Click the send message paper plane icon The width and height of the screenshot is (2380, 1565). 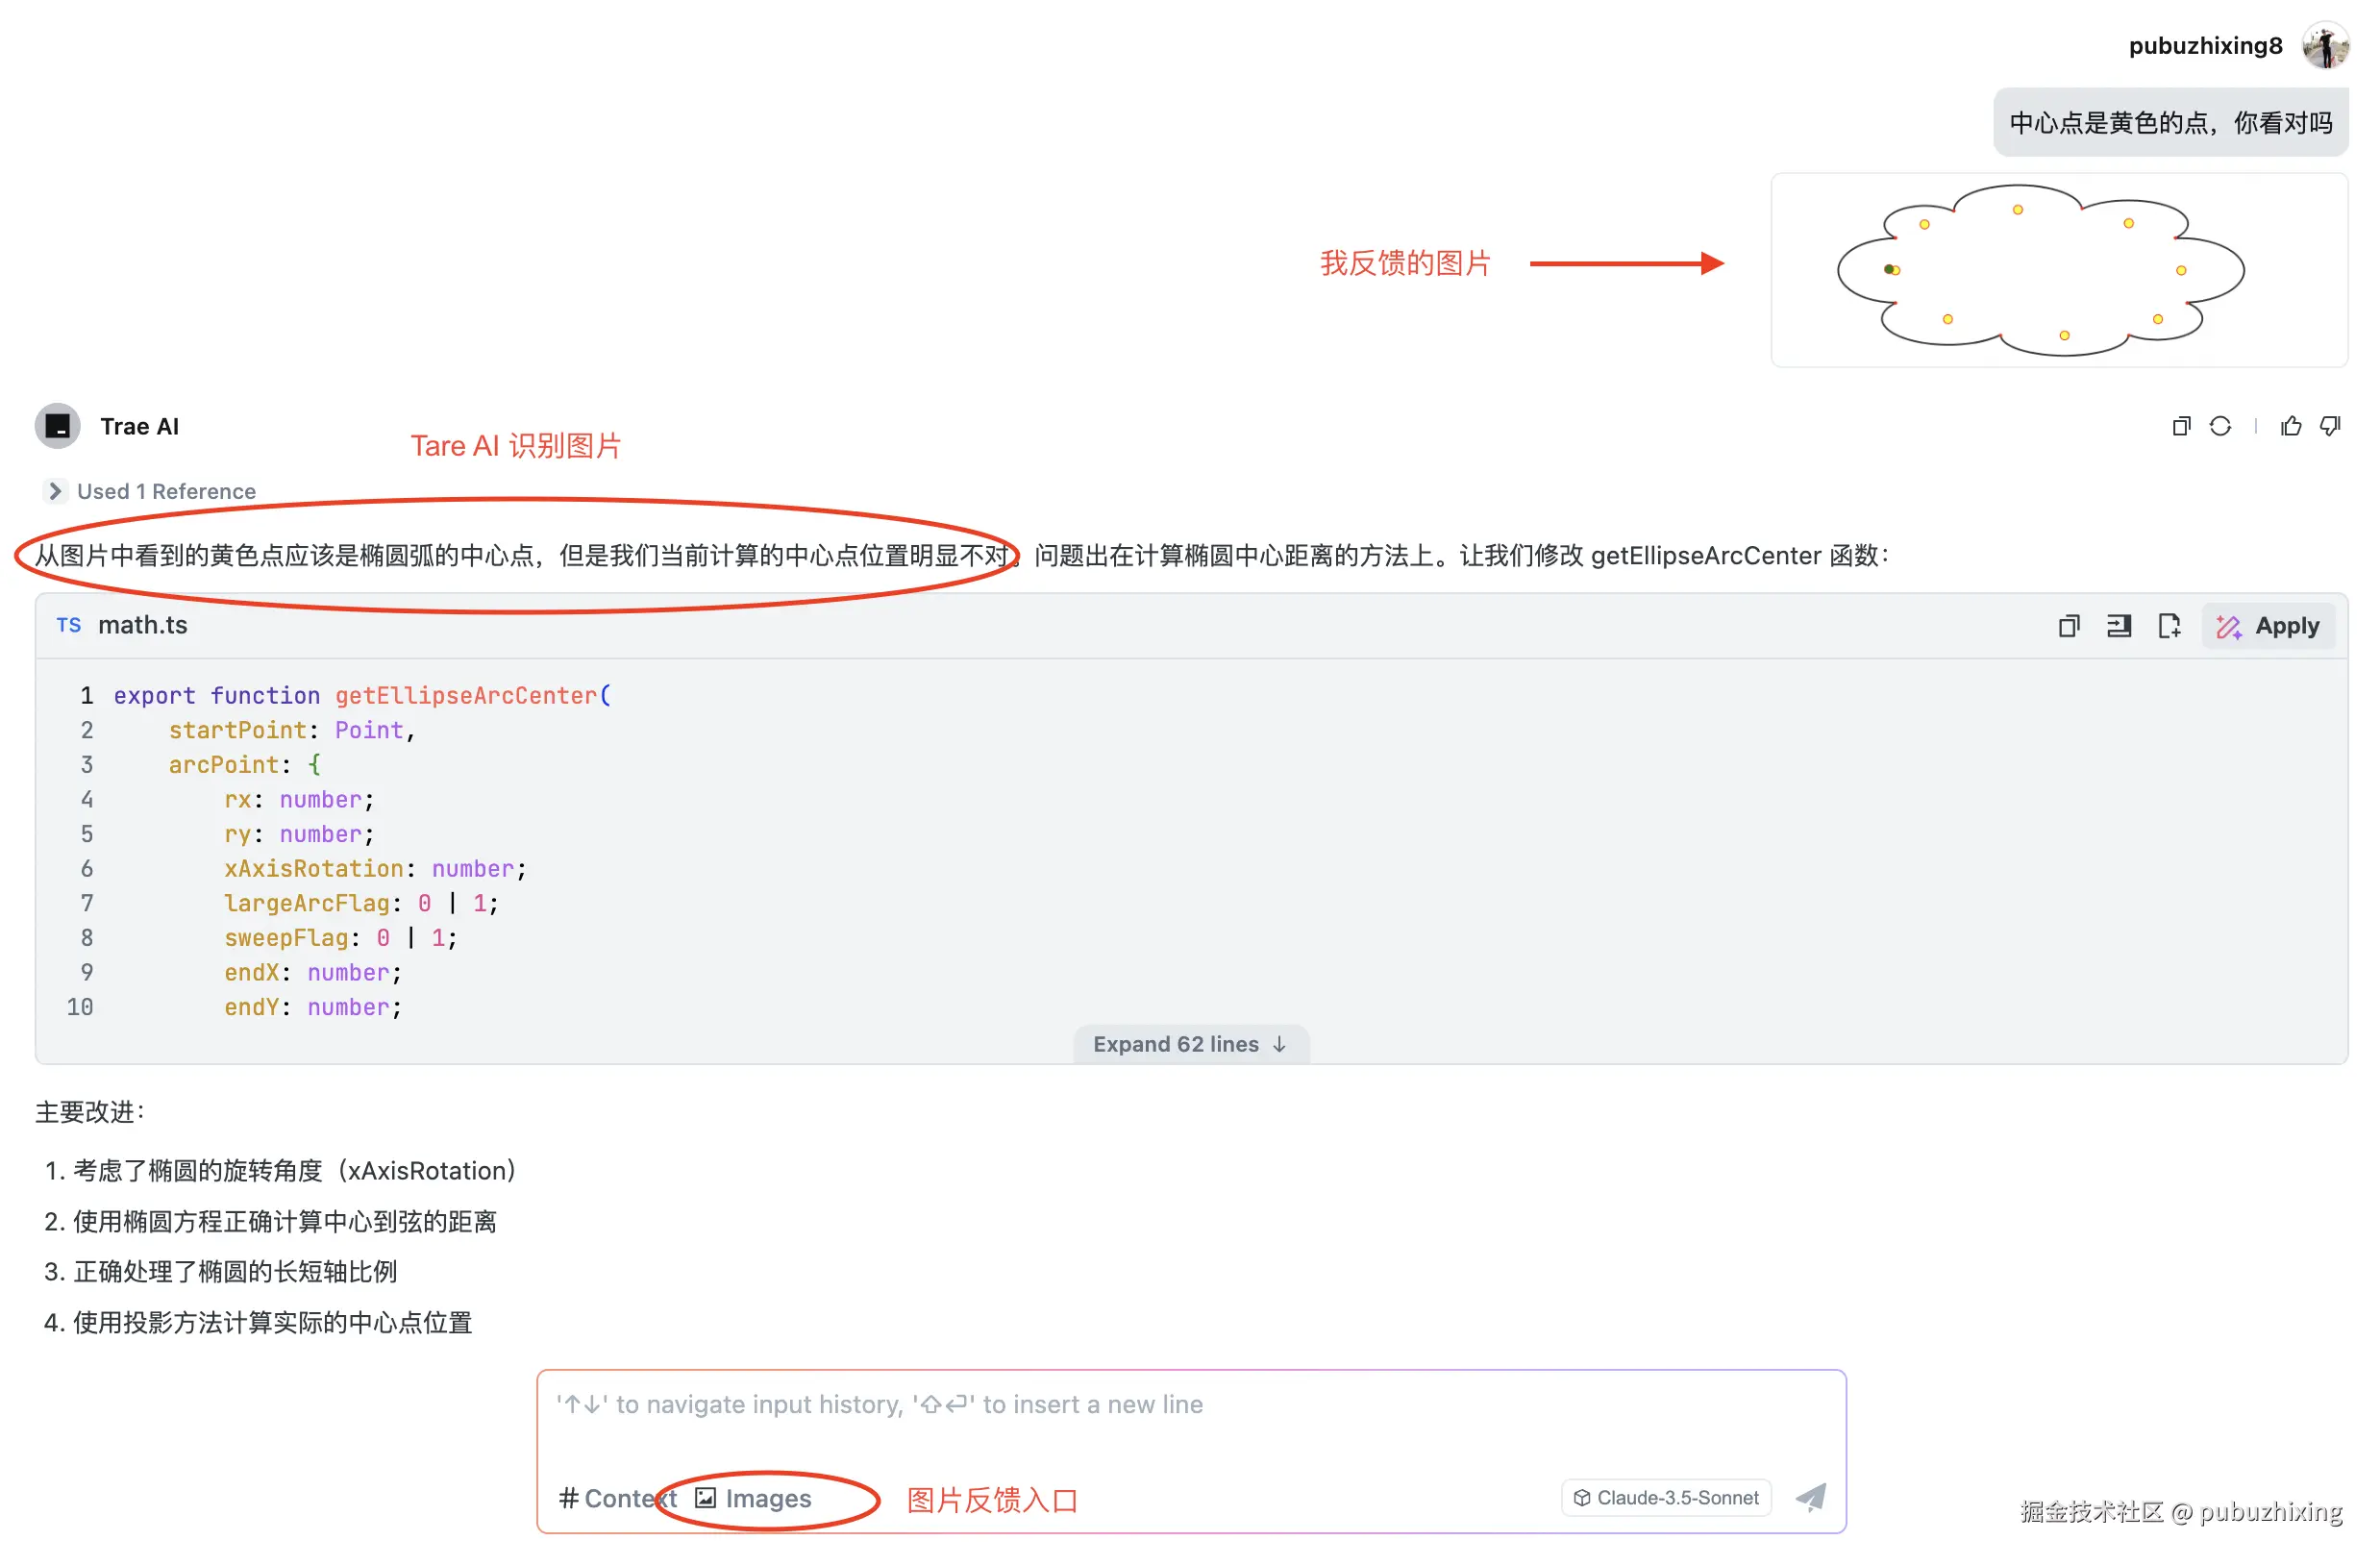tap(1811, 1497)
